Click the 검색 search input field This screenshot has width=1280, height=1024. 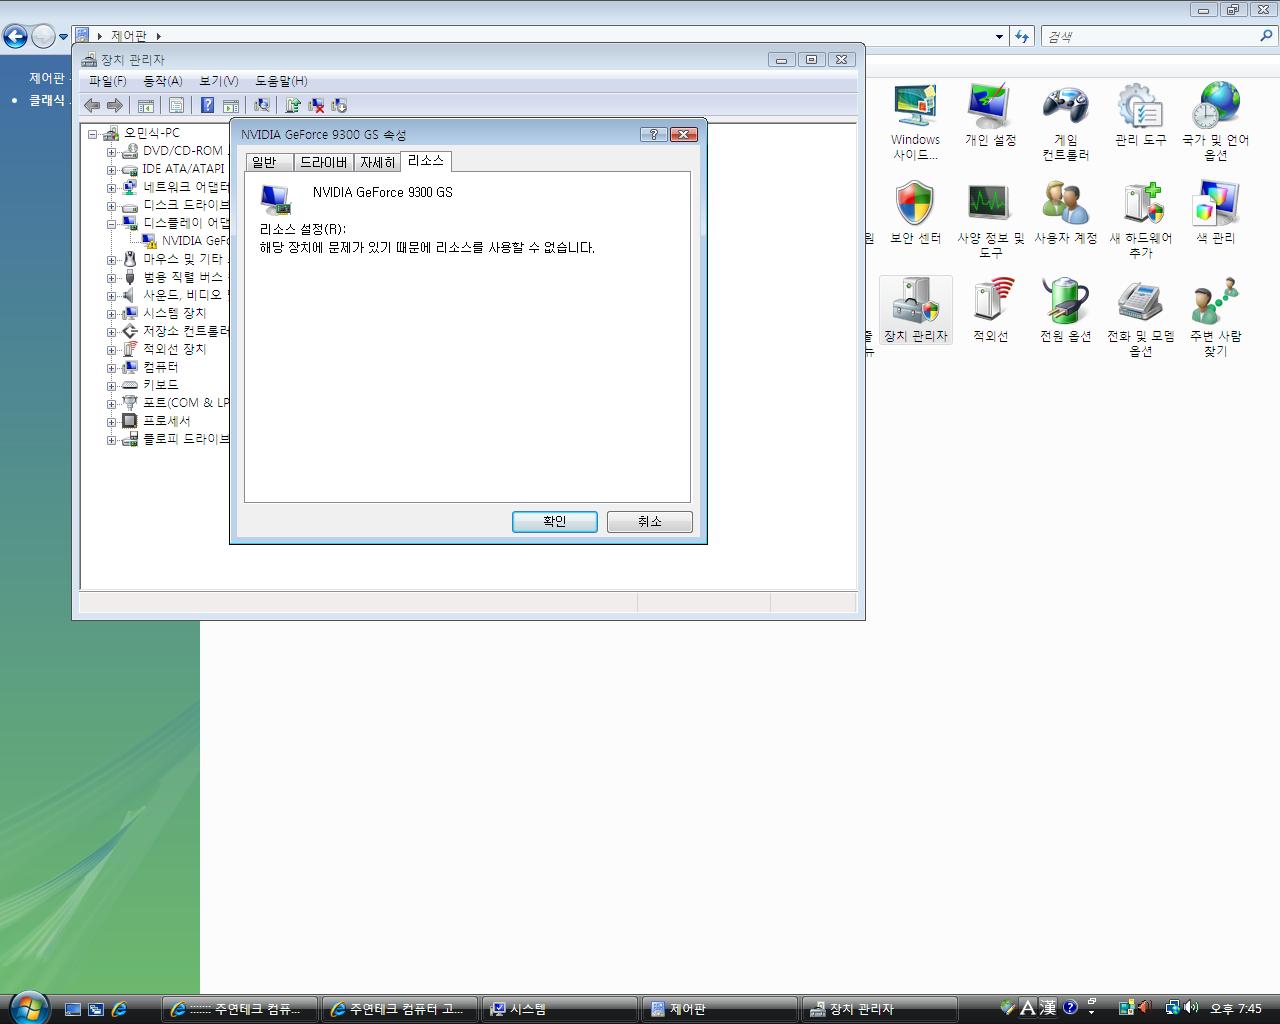pyautogui.click(x=1150, y=37)
